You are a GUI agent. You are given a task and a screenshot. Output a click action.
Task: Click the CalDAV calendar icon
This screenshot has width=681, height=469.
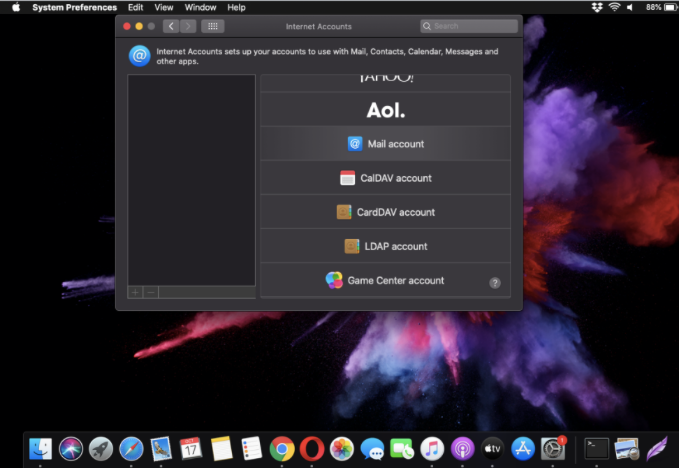(x=347, y=178)
